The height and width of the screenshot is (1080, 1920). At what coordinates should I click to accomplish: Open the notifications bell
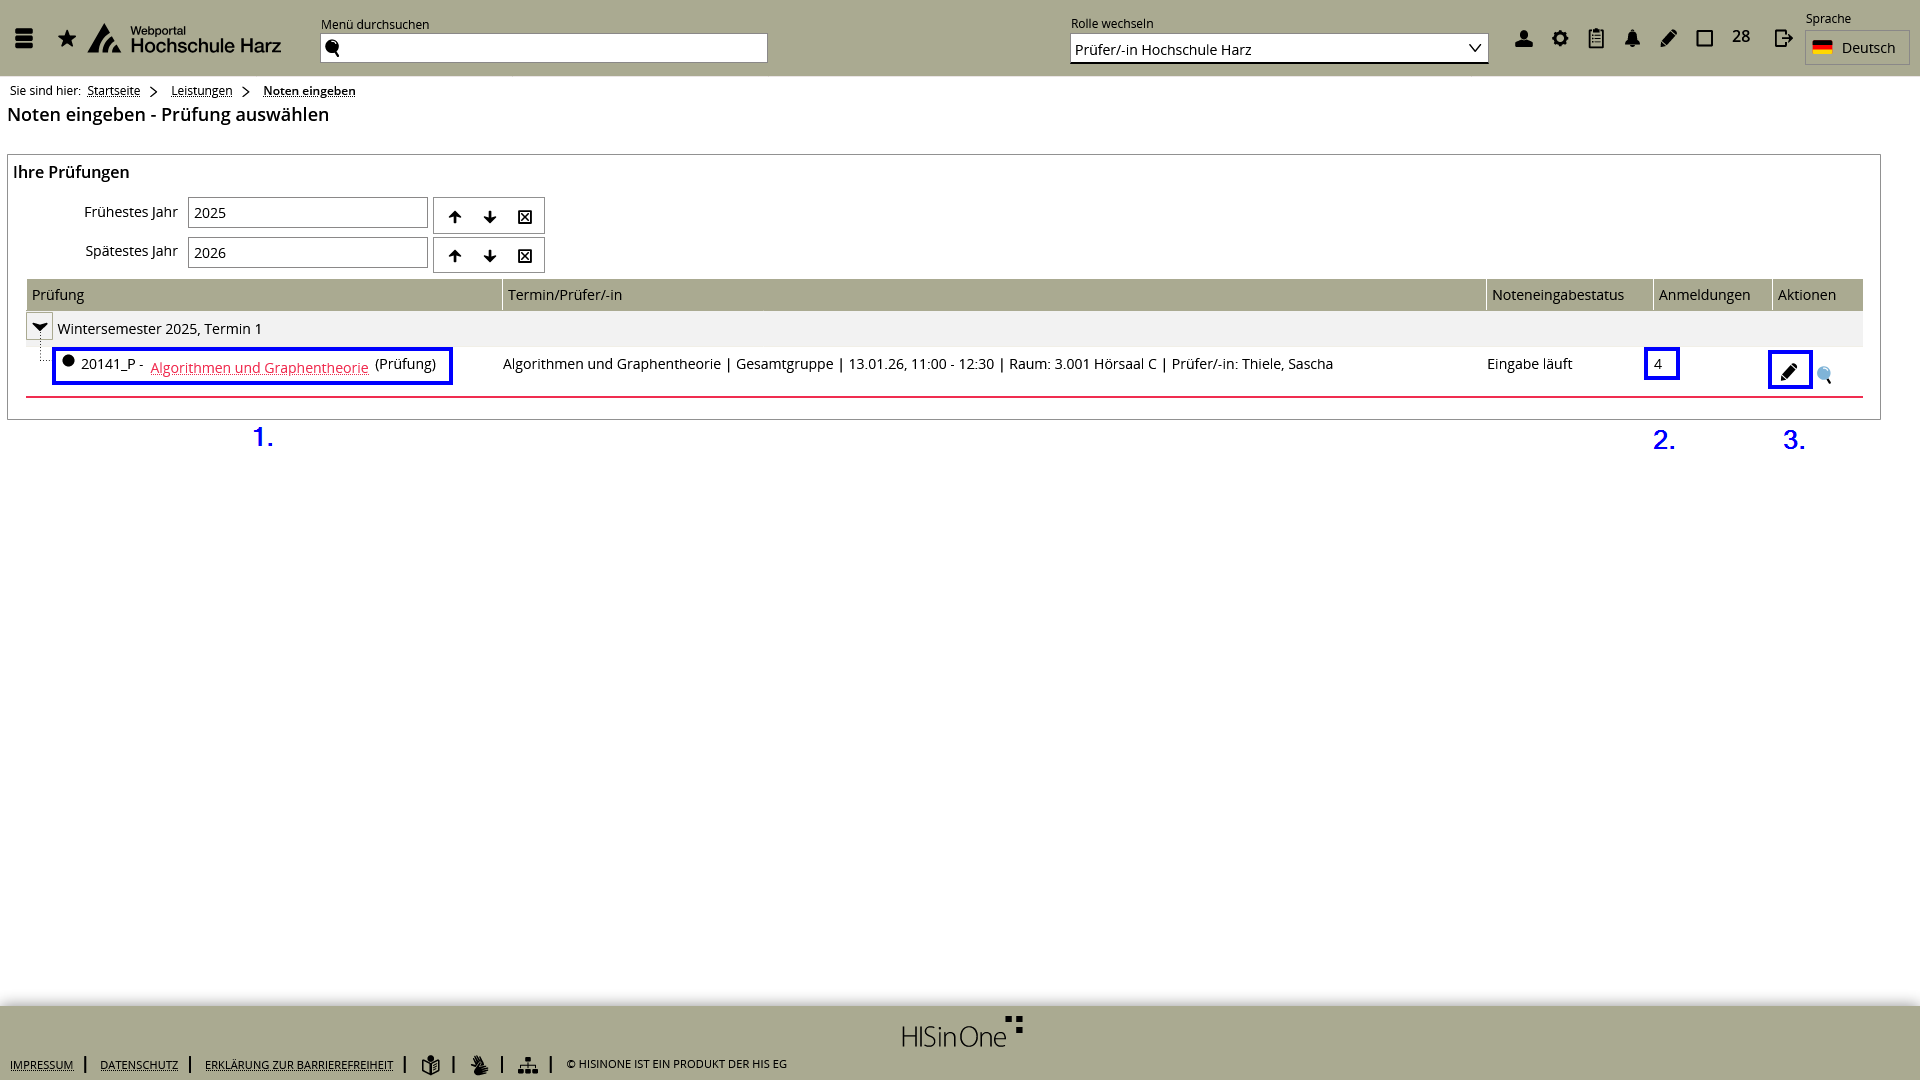tap(1632, 39)
